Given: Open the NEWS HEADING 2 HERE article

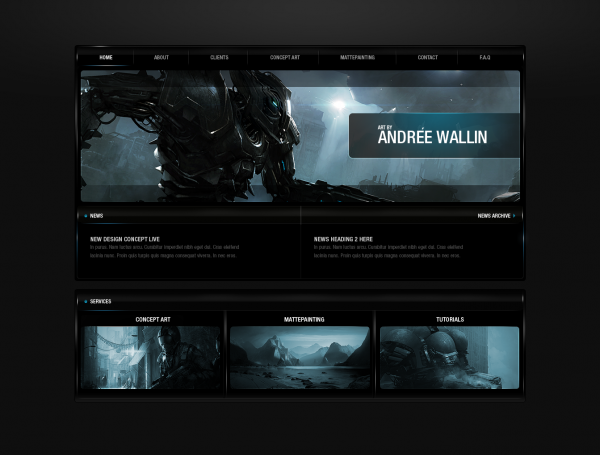Looking at the screenshot, I should tap(343, 239).
